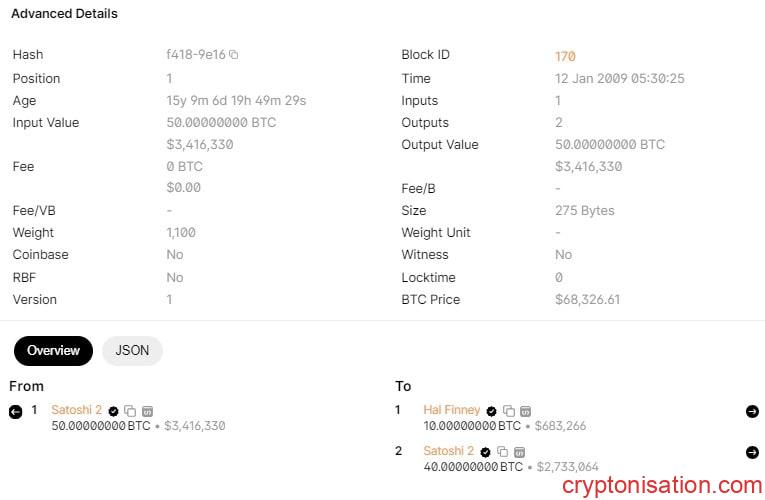Open Block ID 170 link

(x=565, y=57)
